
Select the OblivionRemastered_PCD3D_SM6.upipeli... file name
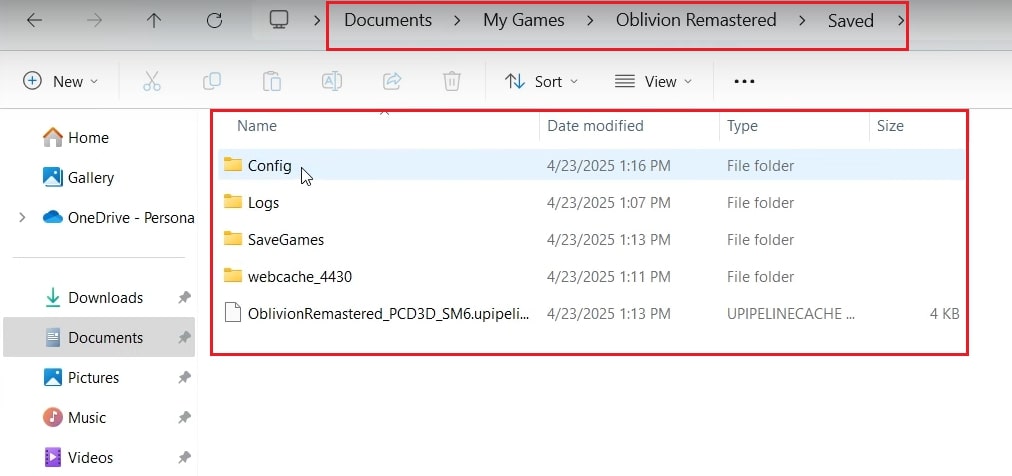click(x=389, y=313)
